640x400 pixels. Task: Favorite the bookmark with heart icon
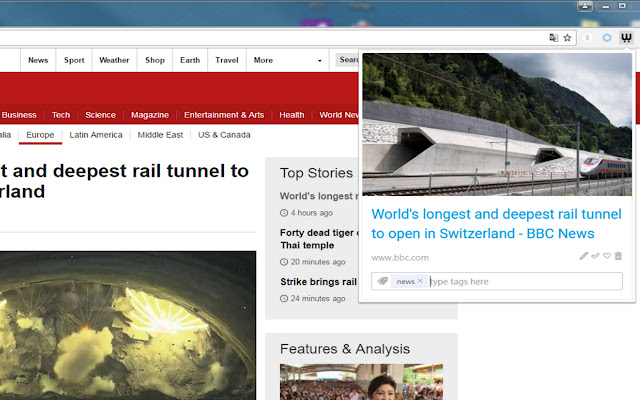click(x=607, y=256)
